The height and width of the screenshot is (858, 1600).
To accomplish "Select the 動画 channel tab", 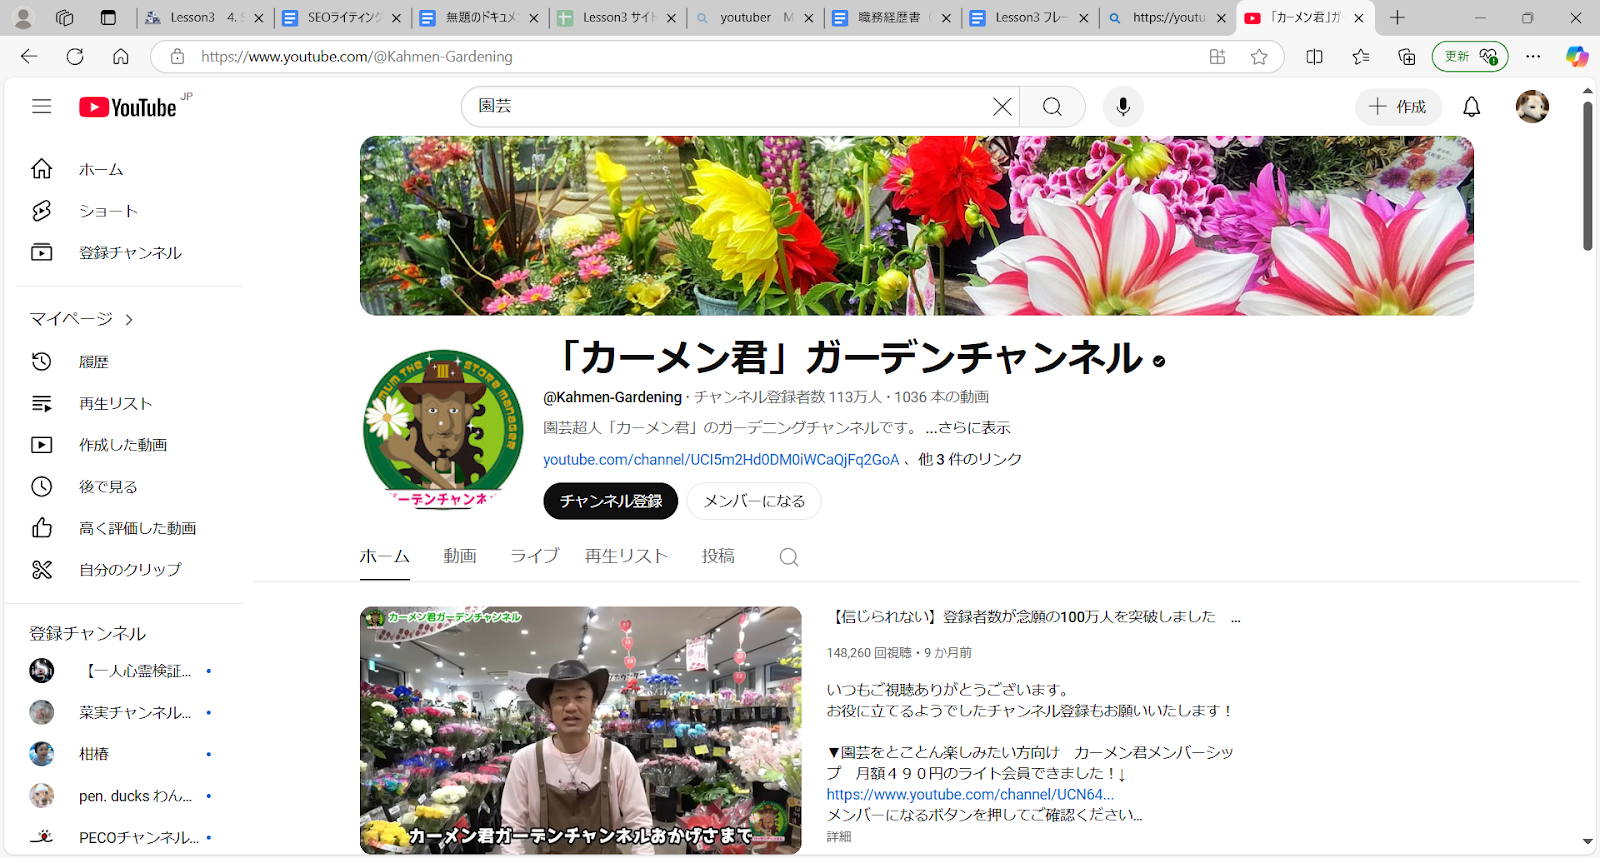I will (x=460, y=556).
